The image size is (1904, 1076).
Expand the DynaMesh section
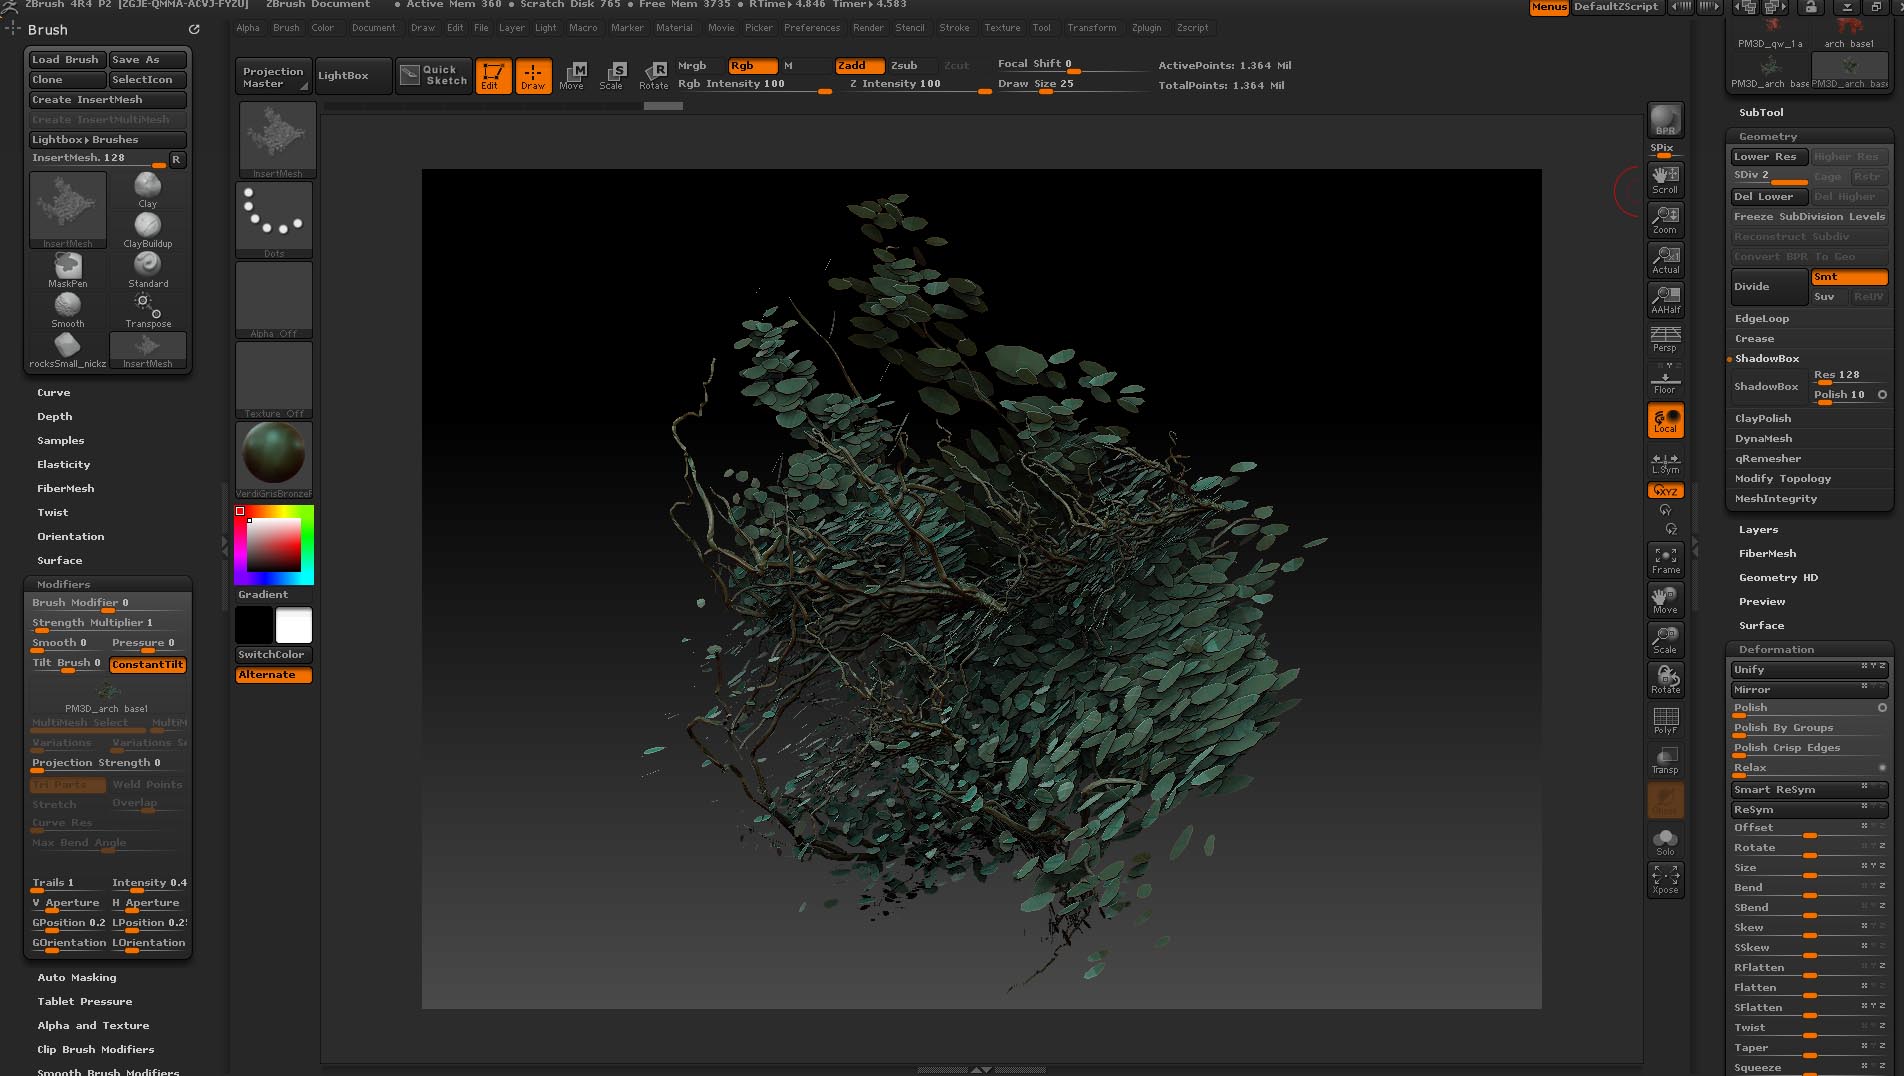pyautogui.click(x=1764, y=439)
